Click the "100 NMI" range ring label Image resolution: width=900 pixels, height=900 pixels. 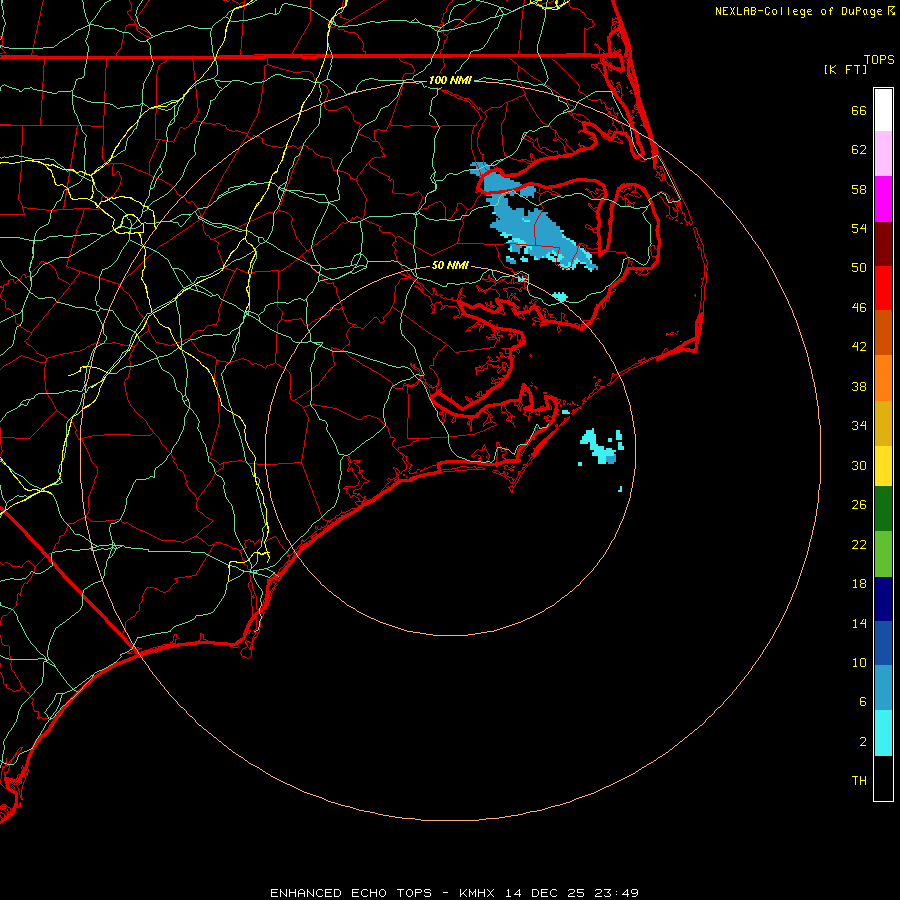click(450, 80)
